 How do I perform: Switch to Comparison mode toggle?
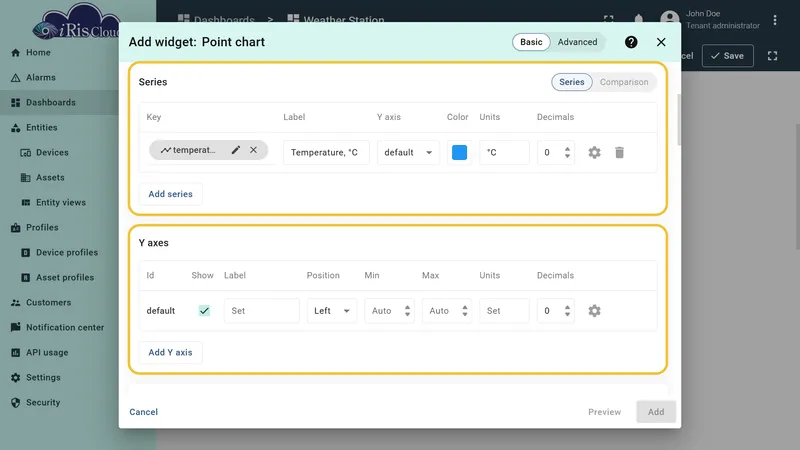click(x=624, y=82)
